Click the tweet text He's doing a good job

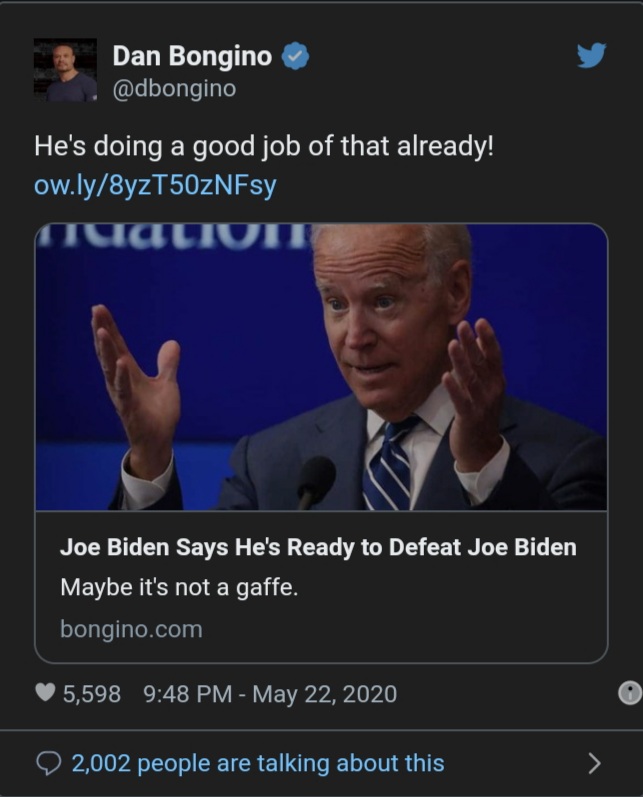(264, 146)
